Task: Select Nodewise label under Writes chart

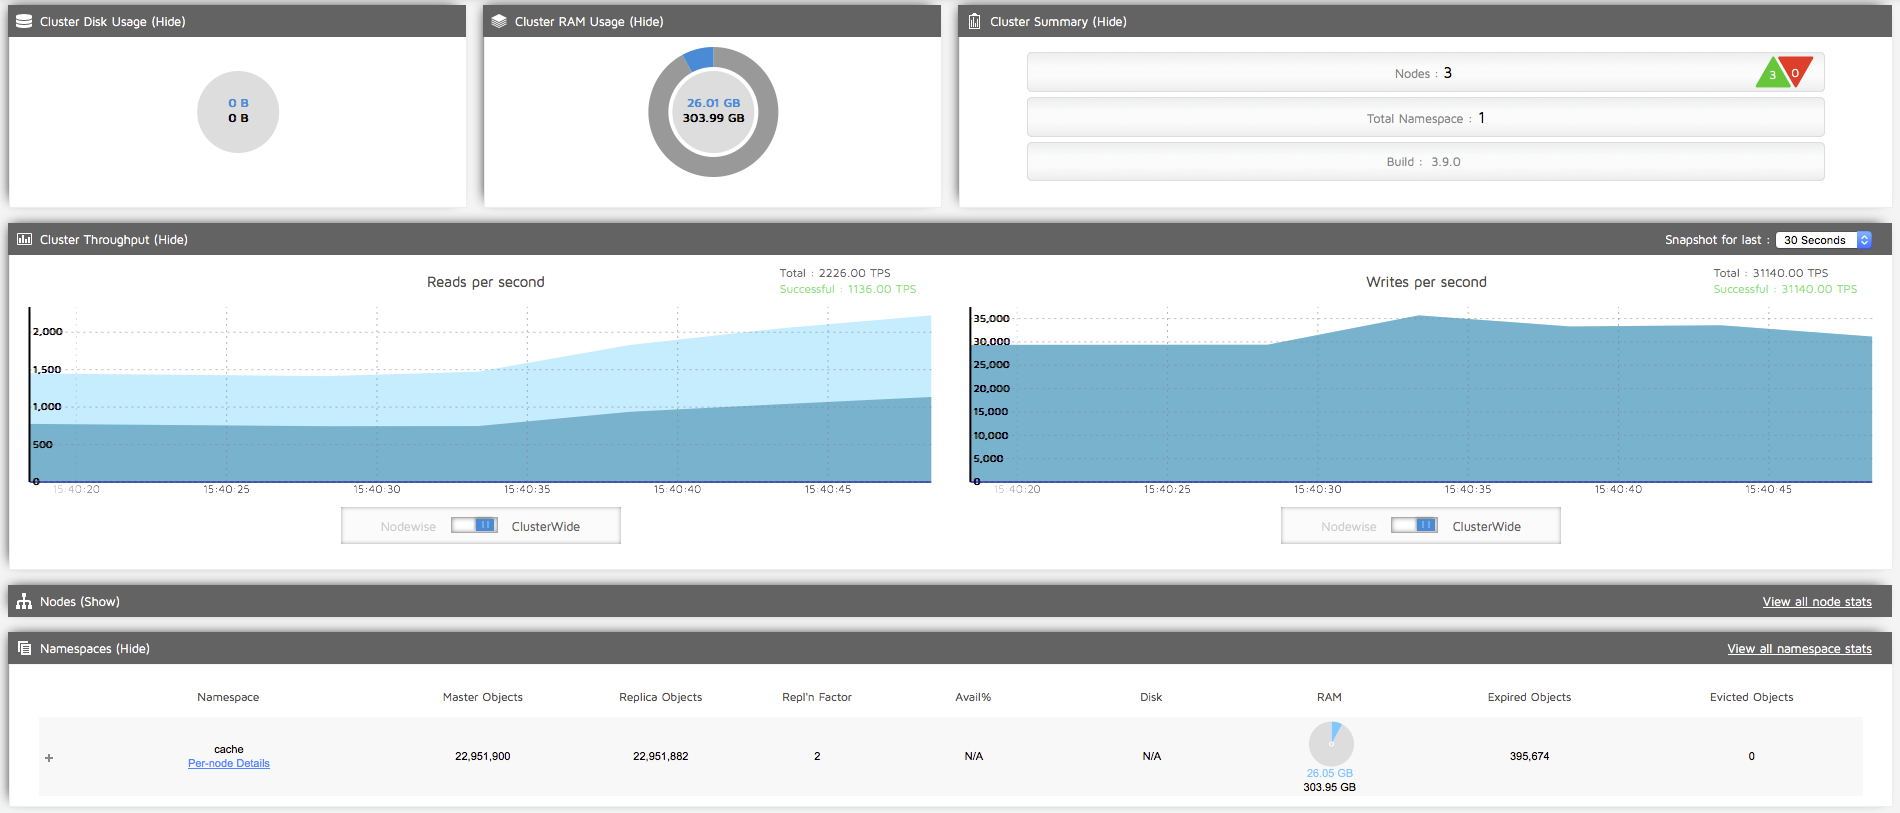Action: coord(1348,526)
